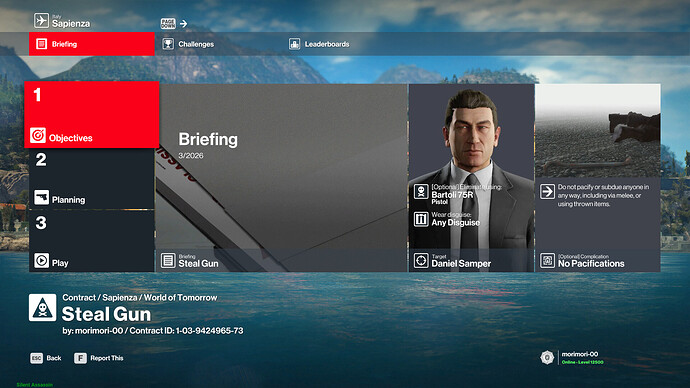Click the 3/2026 briefing date
Screen dimensions: 690x388
[191, 156]
